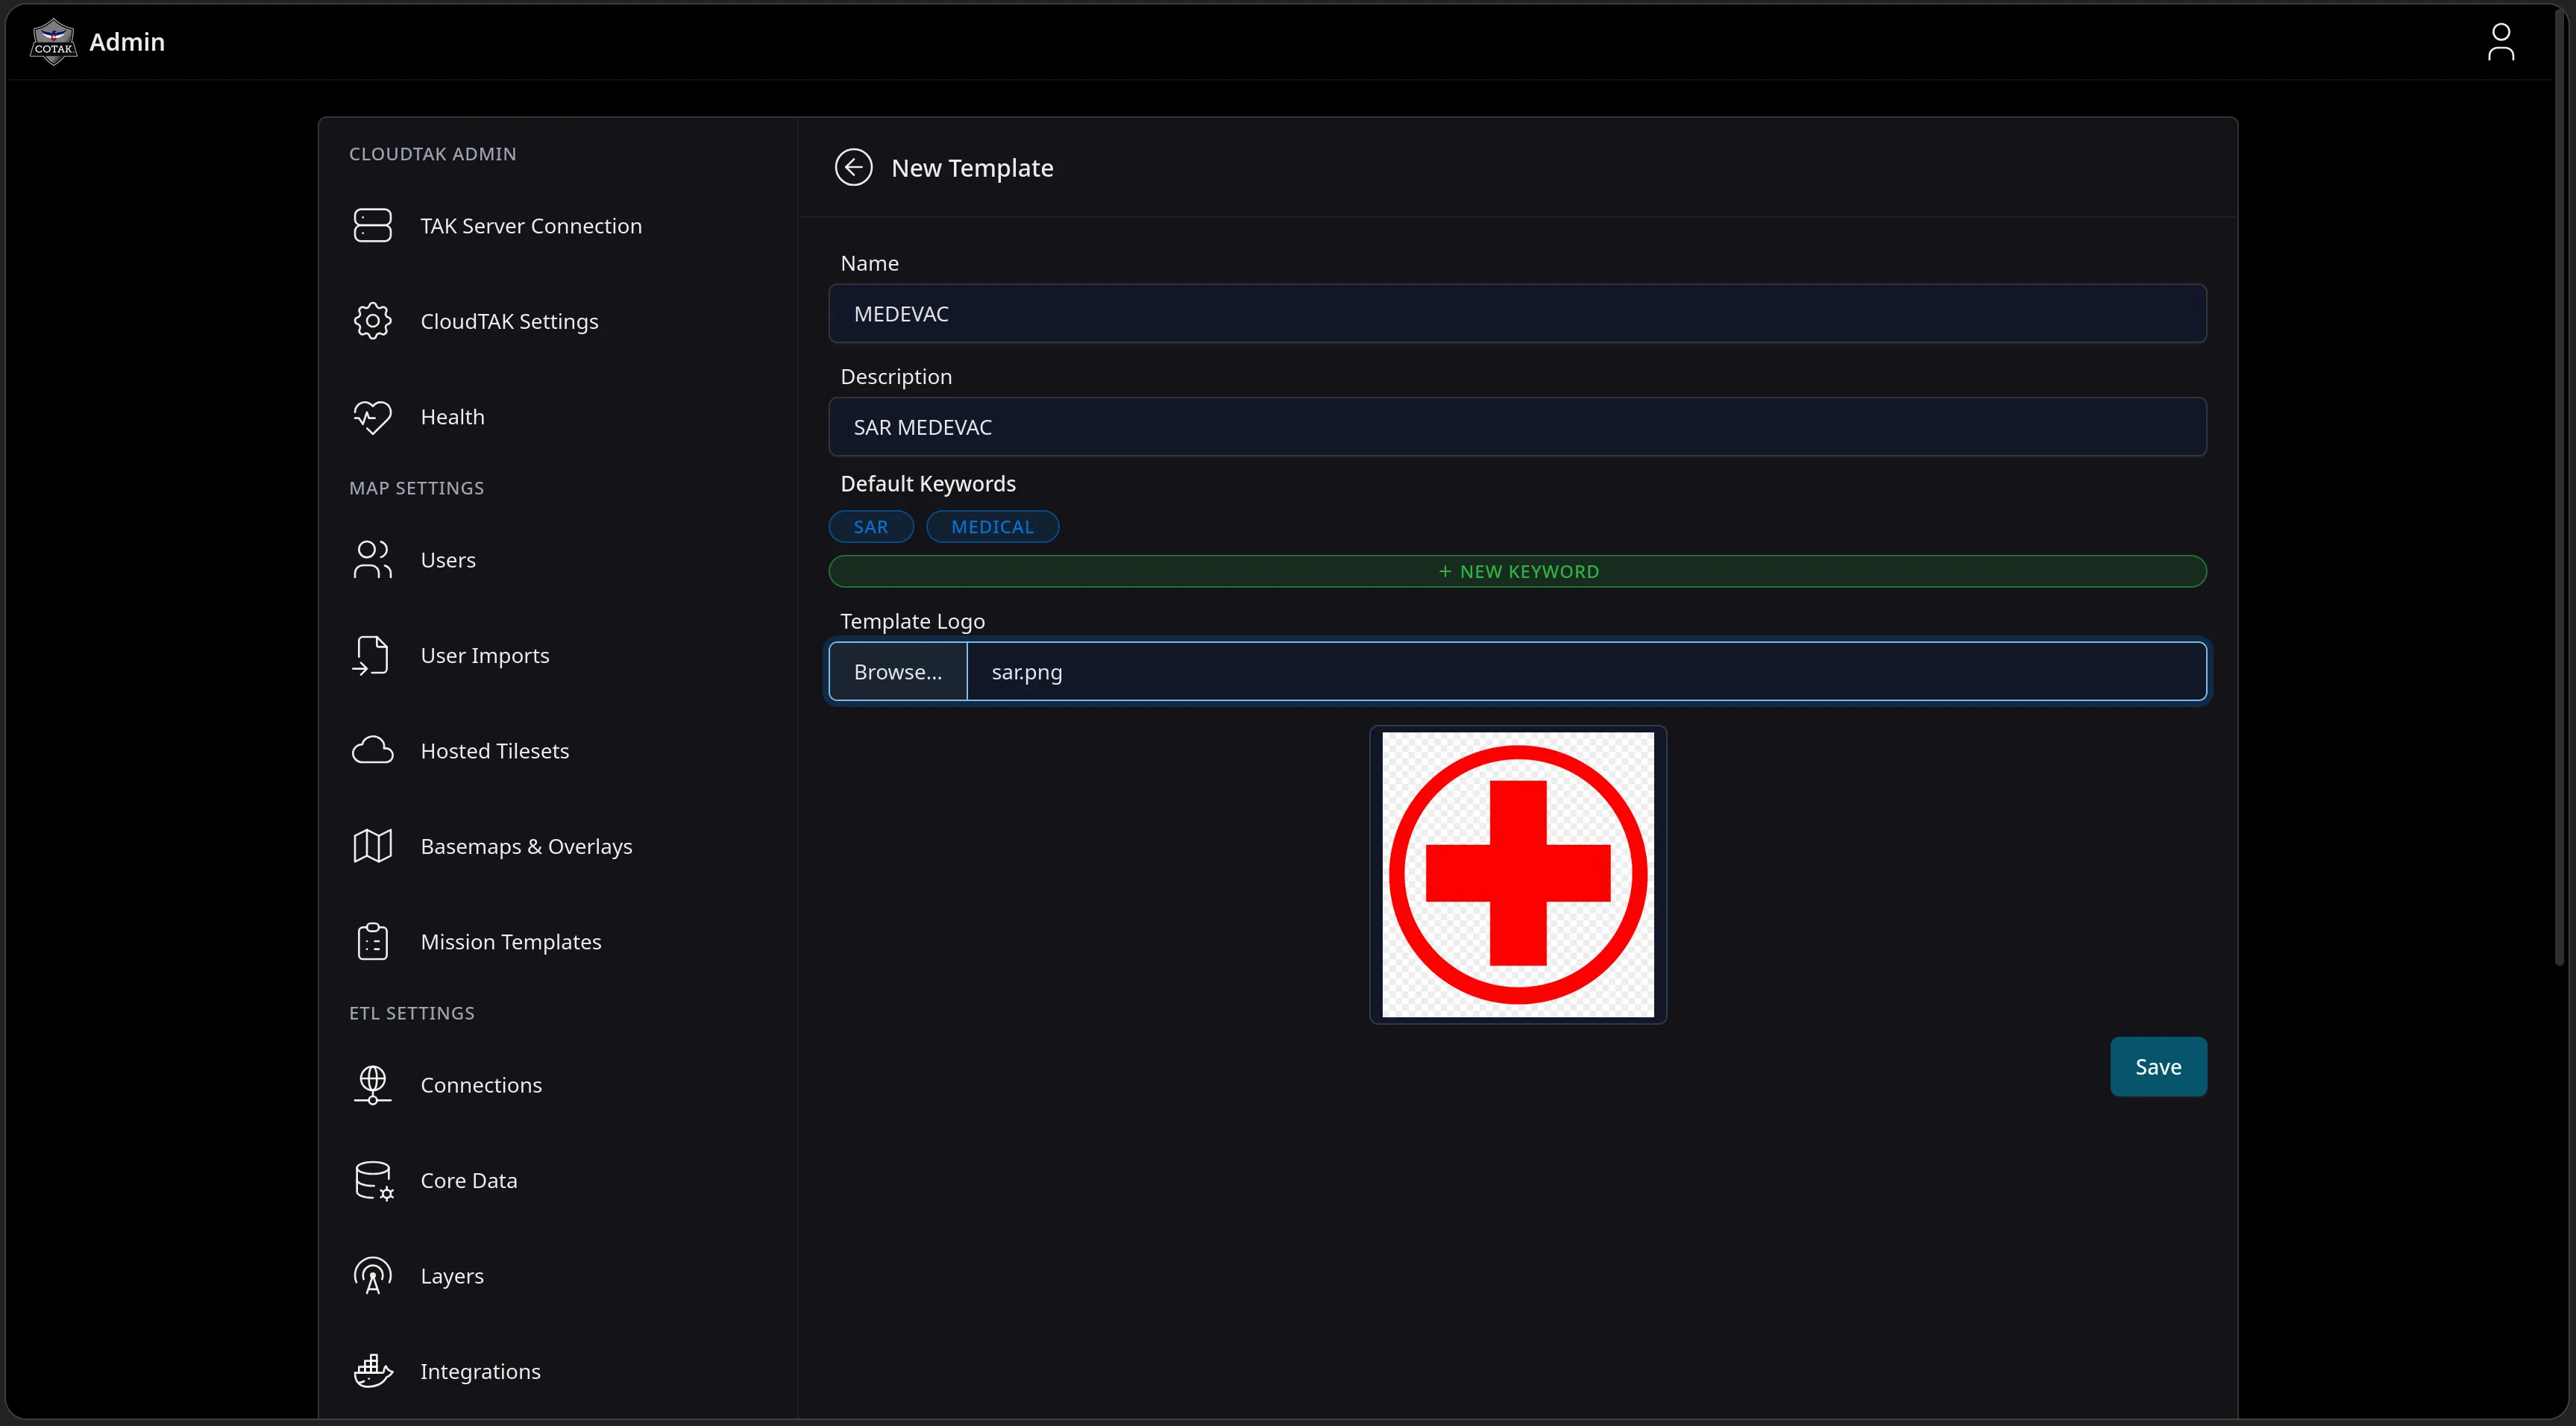Click the Users people icon
This screenshot has height=1426, width=2576.
[x=372, y=560]
